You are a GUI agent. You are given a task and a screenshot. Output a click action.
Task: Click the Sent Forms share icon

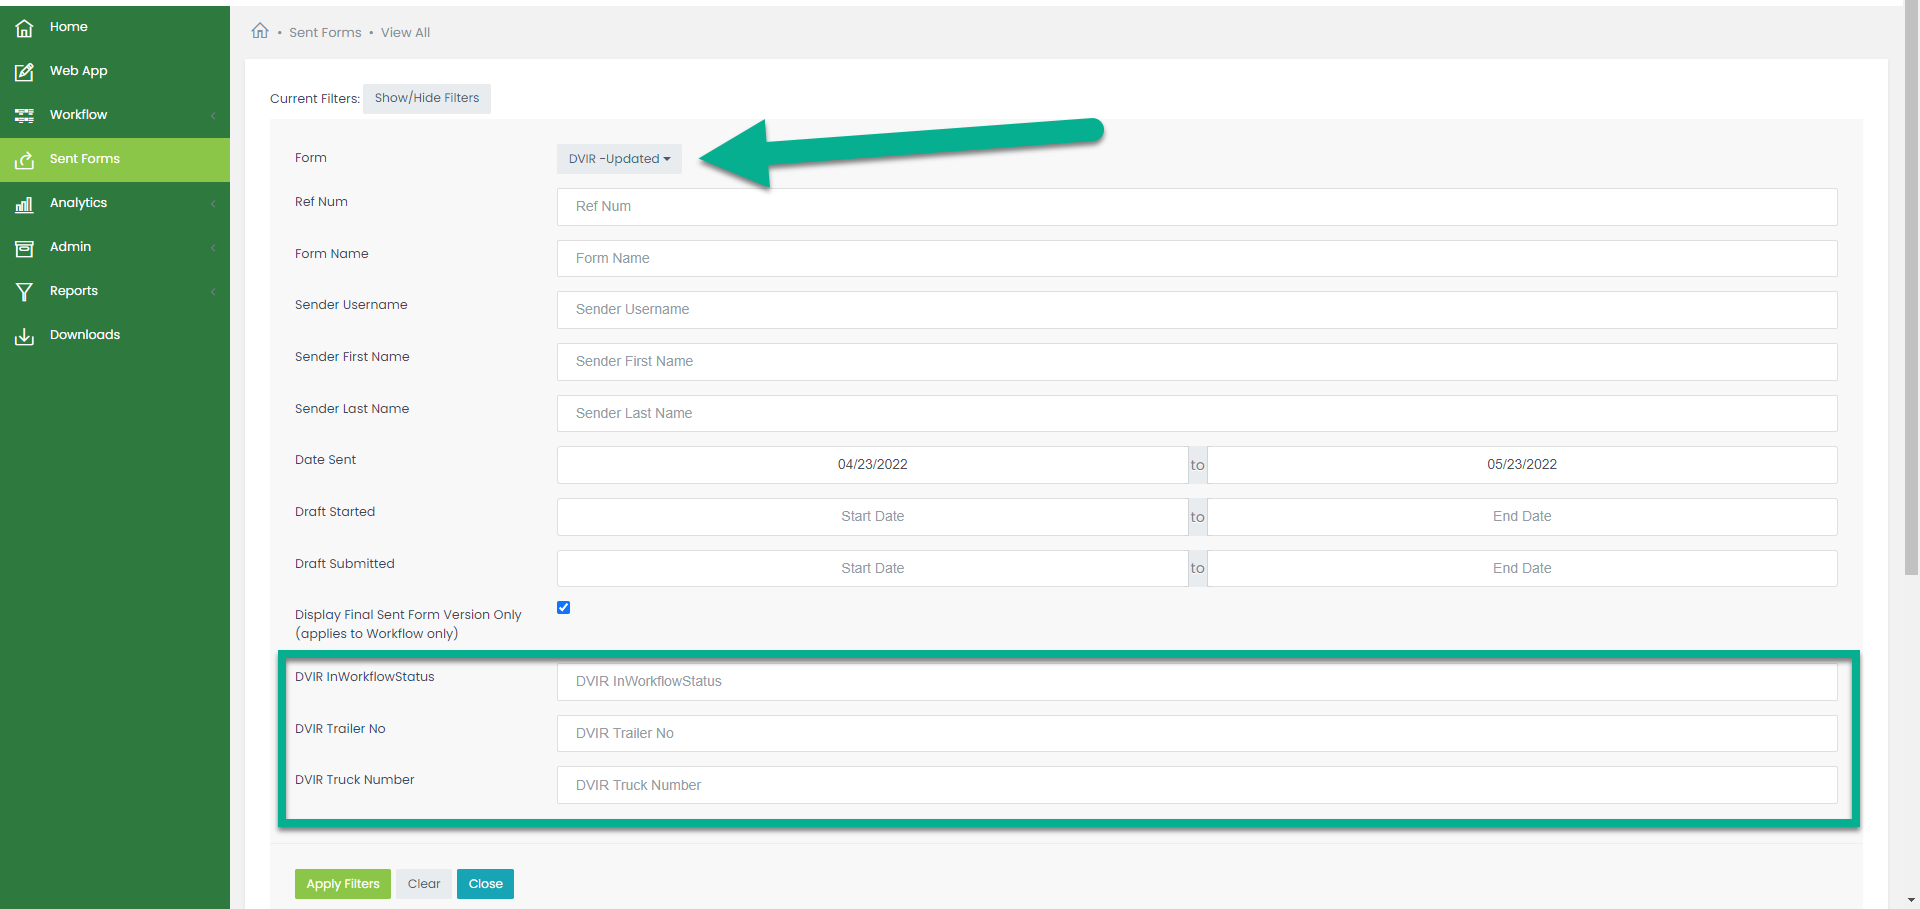pyautogui.click(x=24, y=160)
